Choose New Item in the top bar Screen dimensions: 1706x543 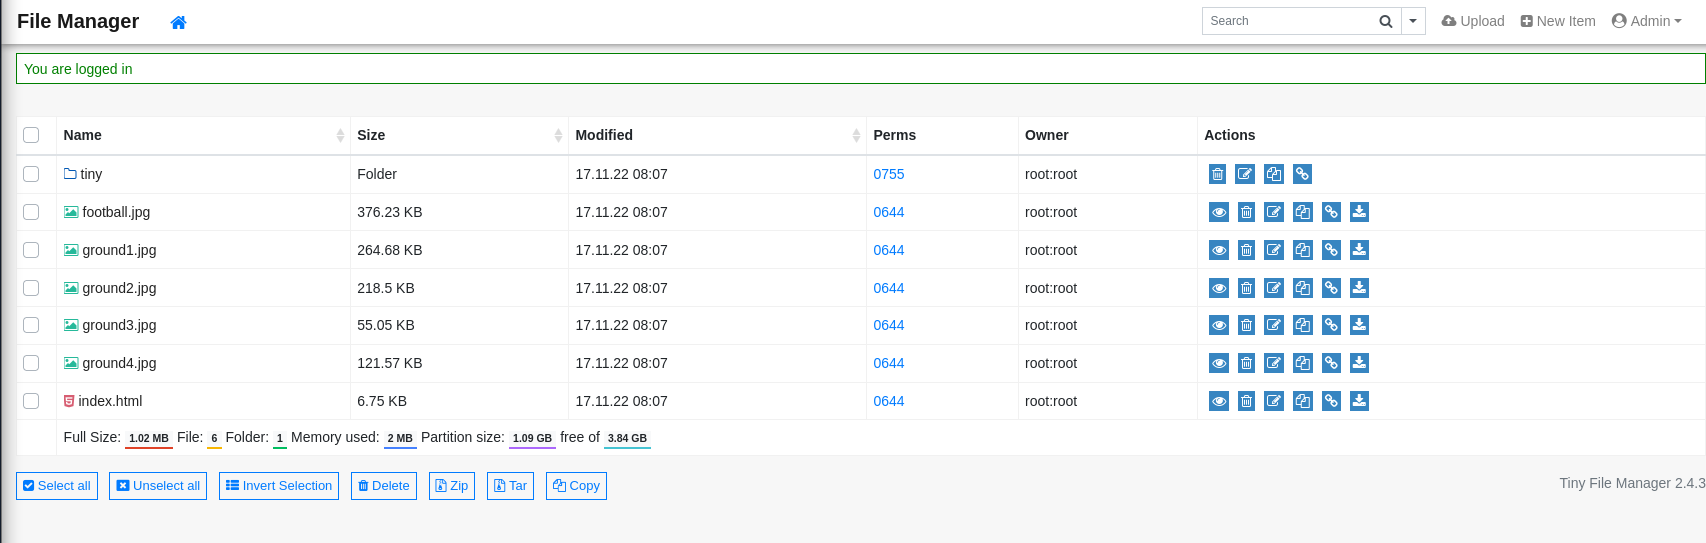point(1558,21)
